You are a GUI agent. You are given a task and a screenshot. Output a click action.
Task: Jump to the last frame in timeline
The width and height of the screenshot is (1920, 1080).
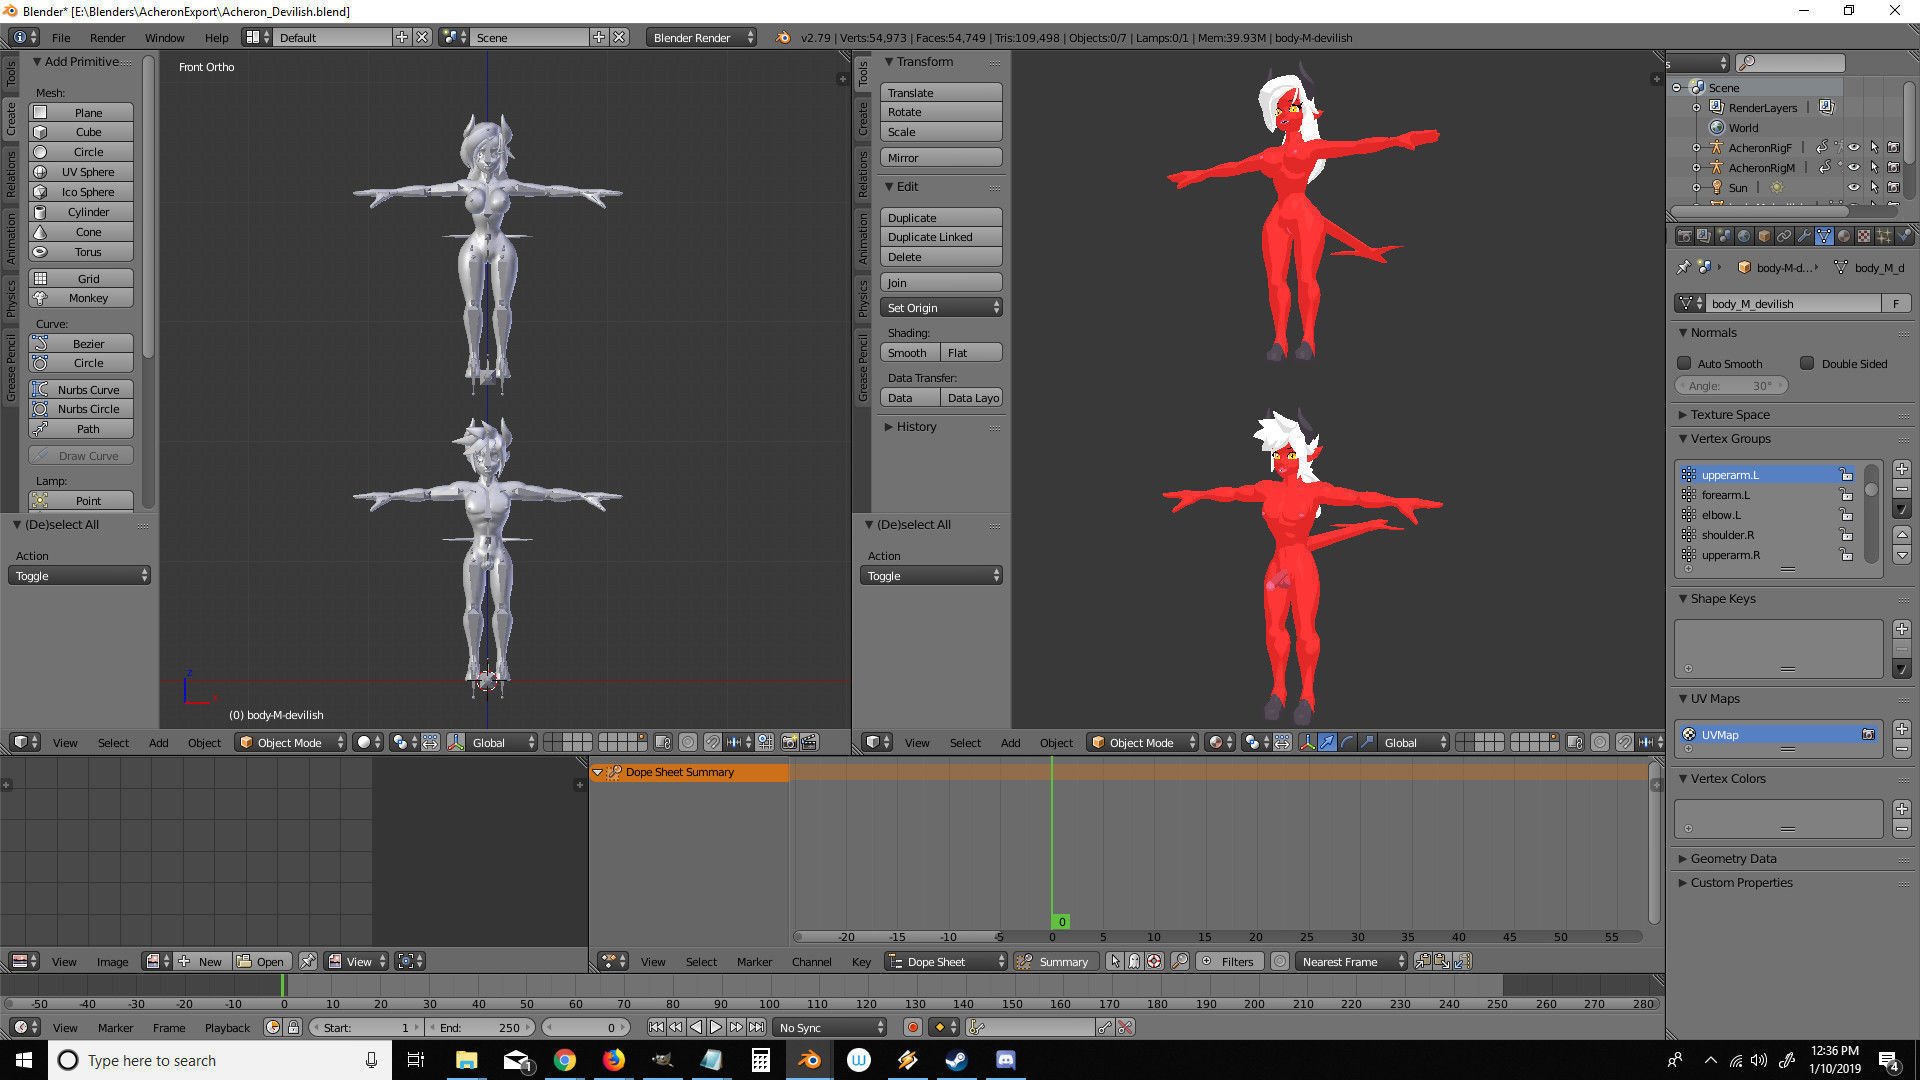756,1027
